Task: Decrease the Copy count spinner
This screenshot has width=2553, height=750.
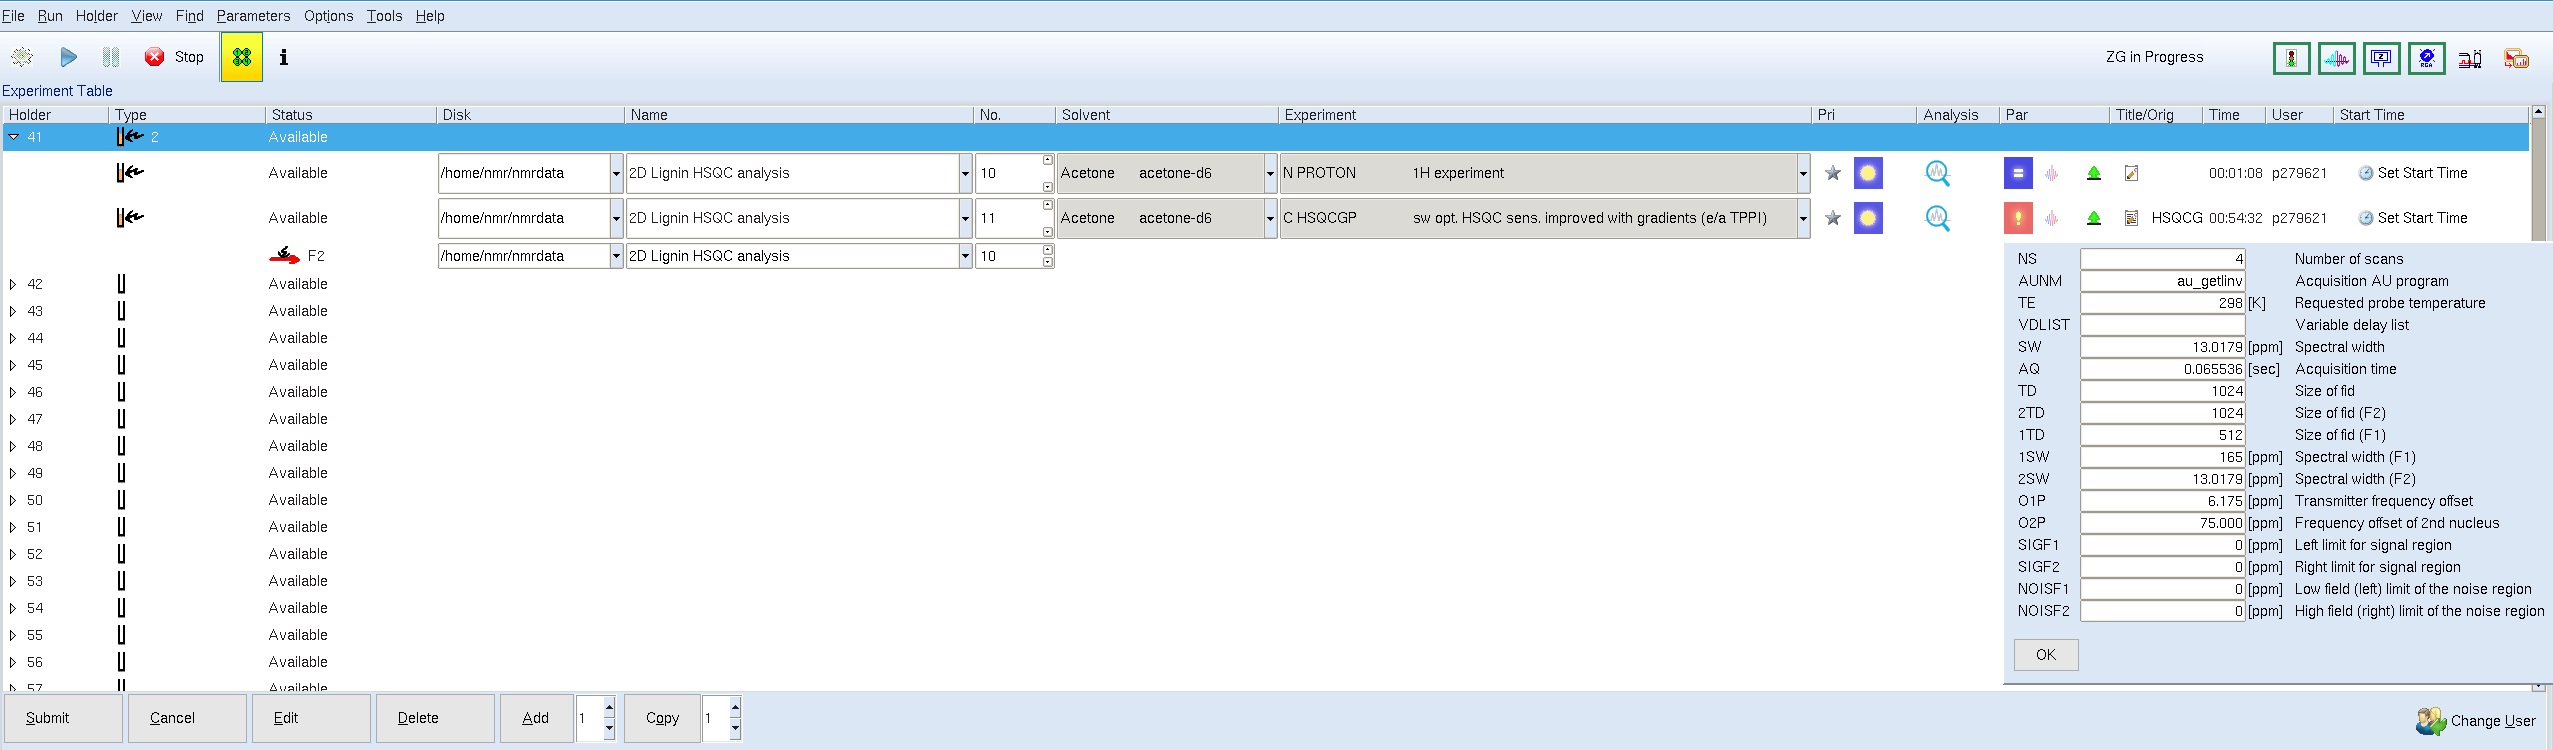Action: click(x=735, y=729)
